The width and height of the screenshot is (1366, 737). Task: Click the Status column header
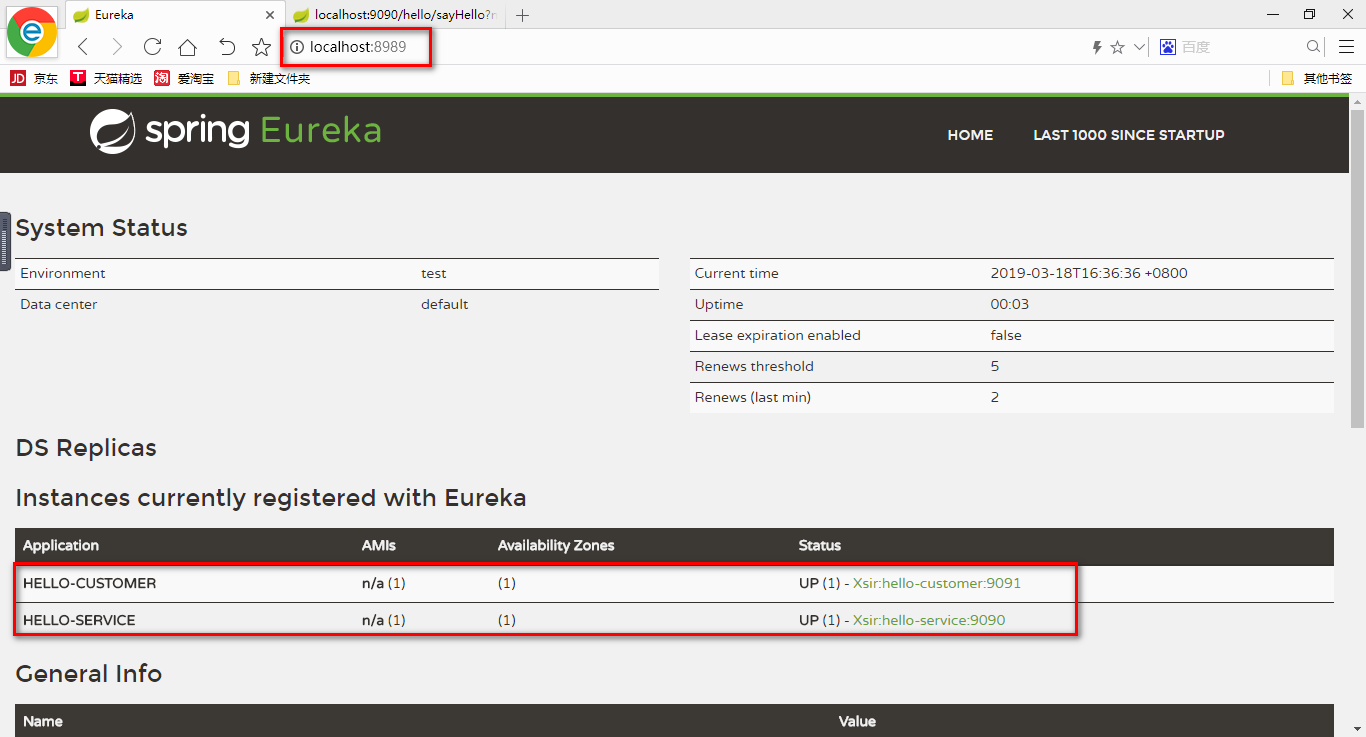(x=820, y=546)
